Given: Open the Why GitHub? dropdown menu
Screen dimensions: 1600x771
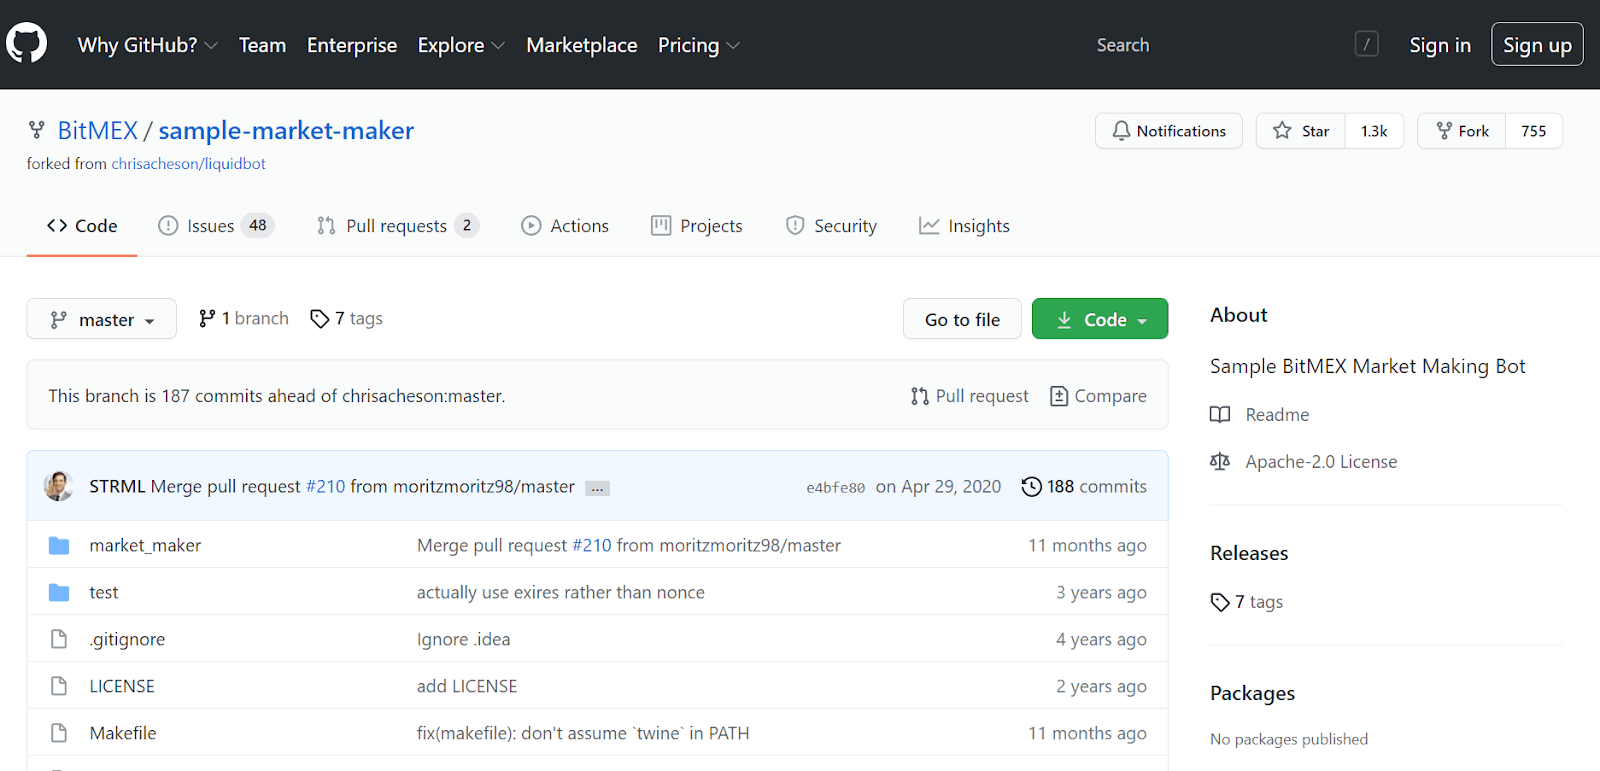Looking at the screenshot, I should pyautogui.click(x=148, y=45).
